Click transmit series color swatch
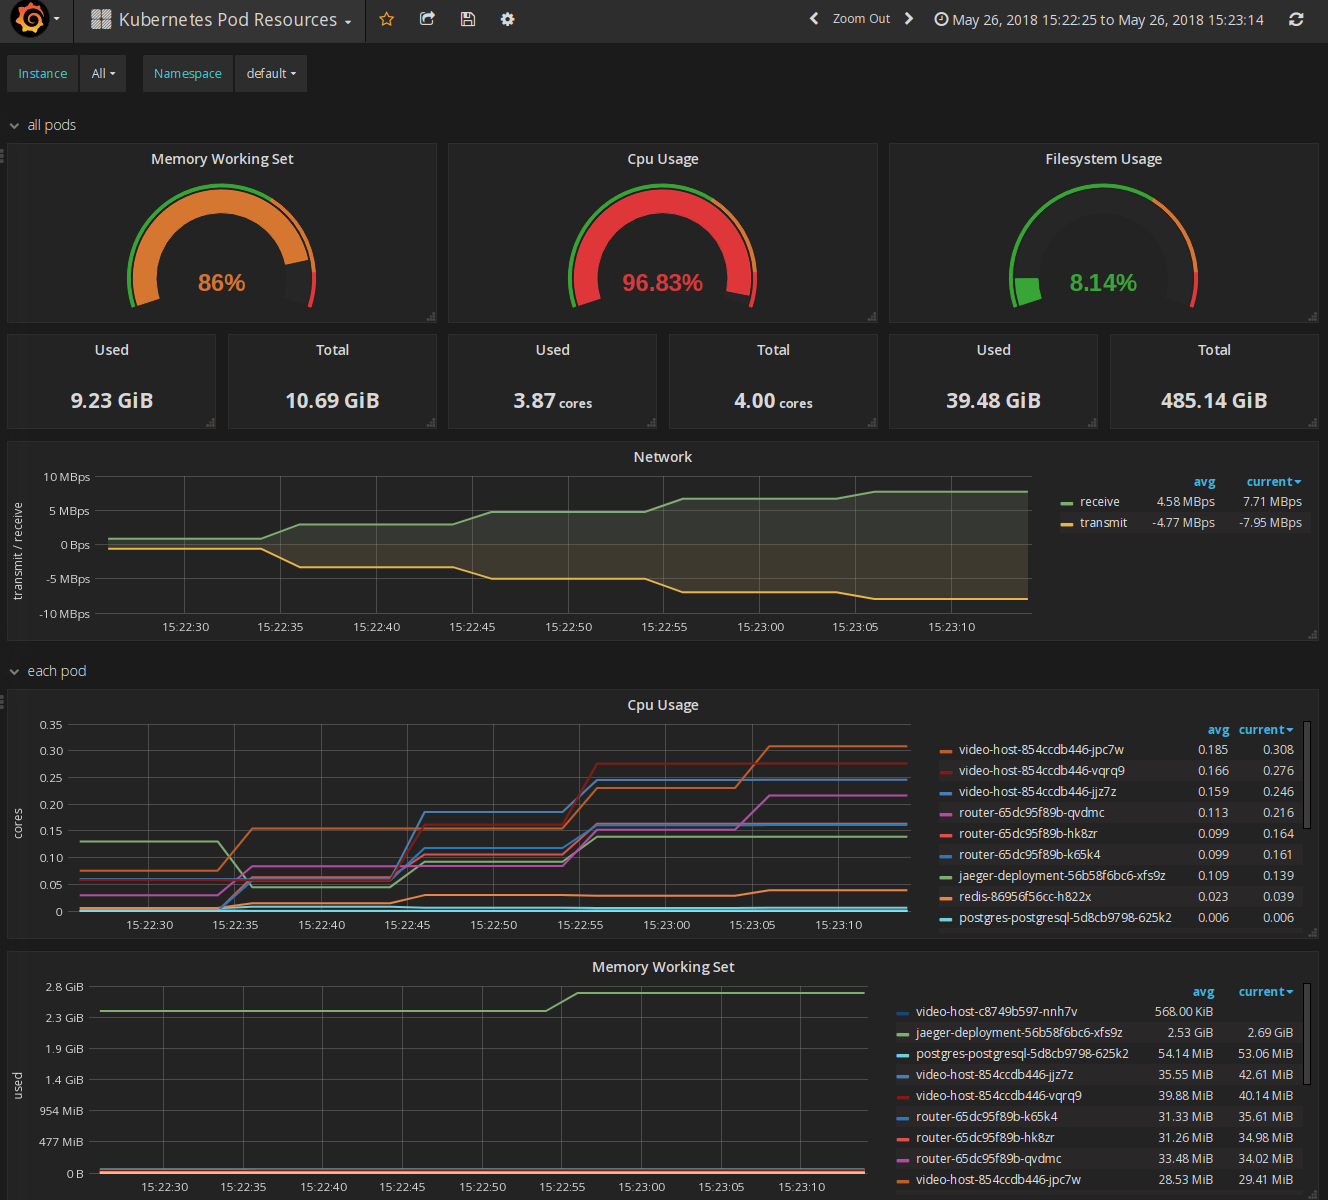Screen dimensions: 1328x1200 pos(1067,524)
